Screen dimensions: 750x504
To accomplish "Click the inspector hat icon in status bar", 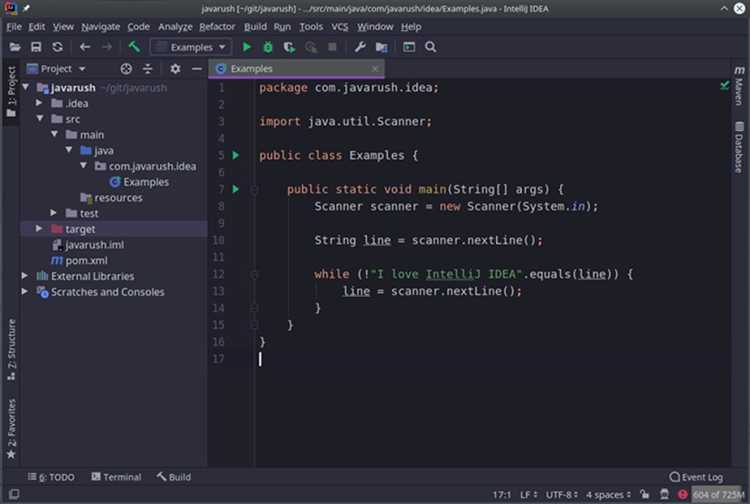I will 664,494.
